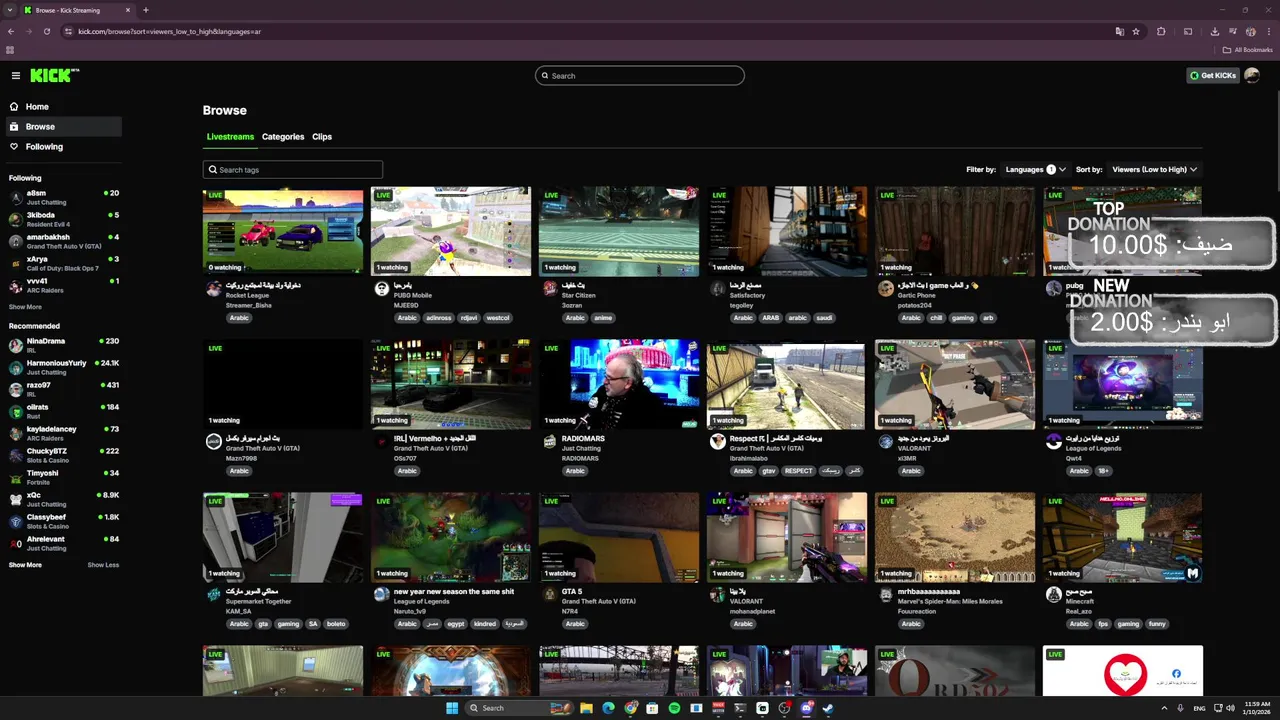Screen dimensions: 1280x720
Task: Open 'new year new season the same shit' stream
Action: point(454,592)
